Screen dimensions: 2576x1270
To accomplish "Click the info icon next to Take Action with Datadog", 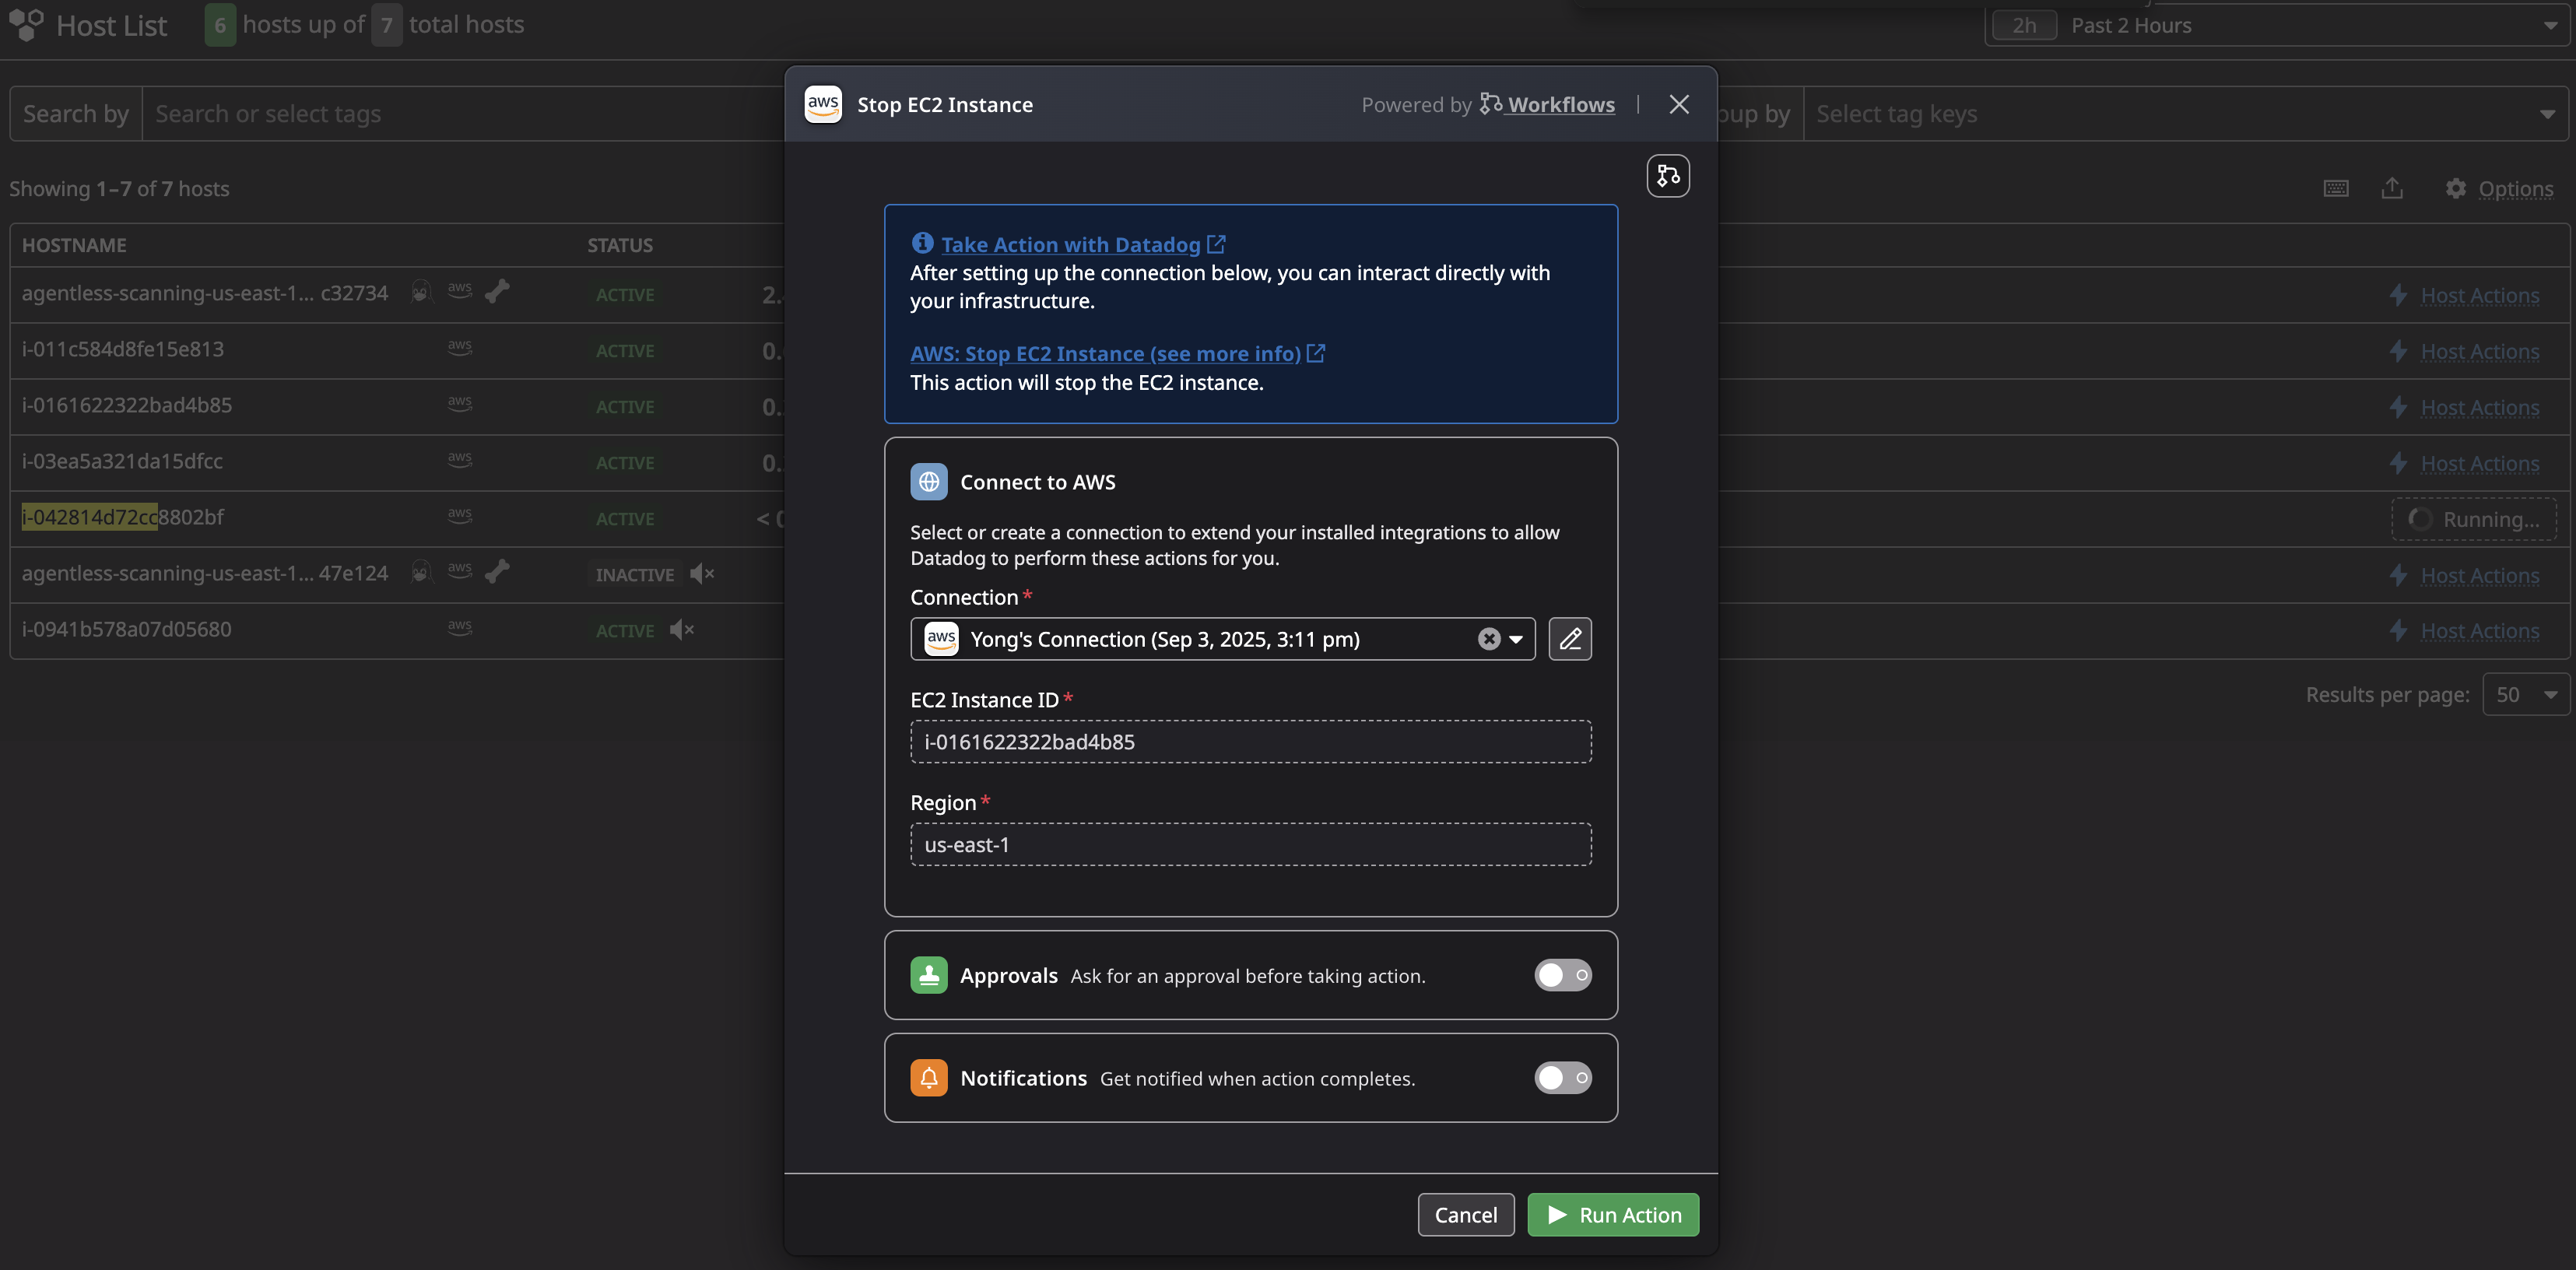I will (x=922, y=243).
